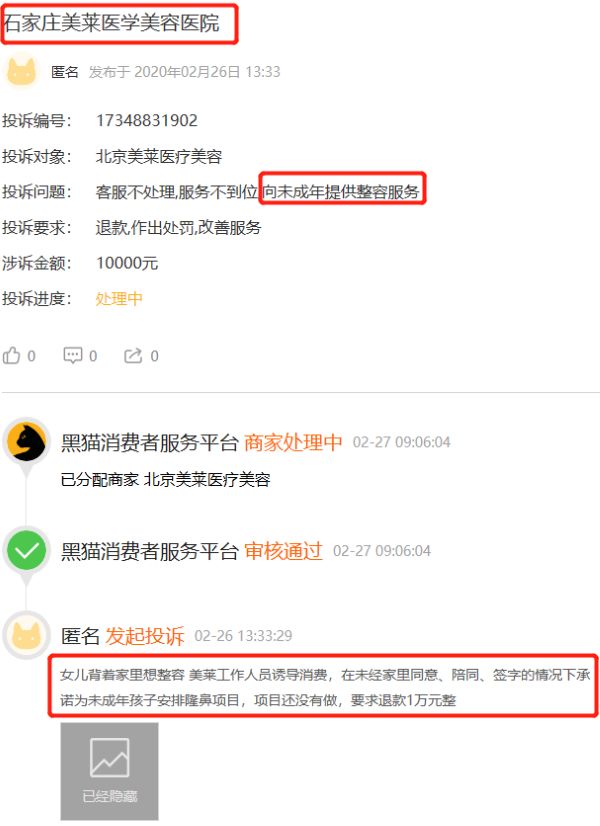
Task: Open the hidden image thumbnail 已经隐藏
Action: [110, 771]
